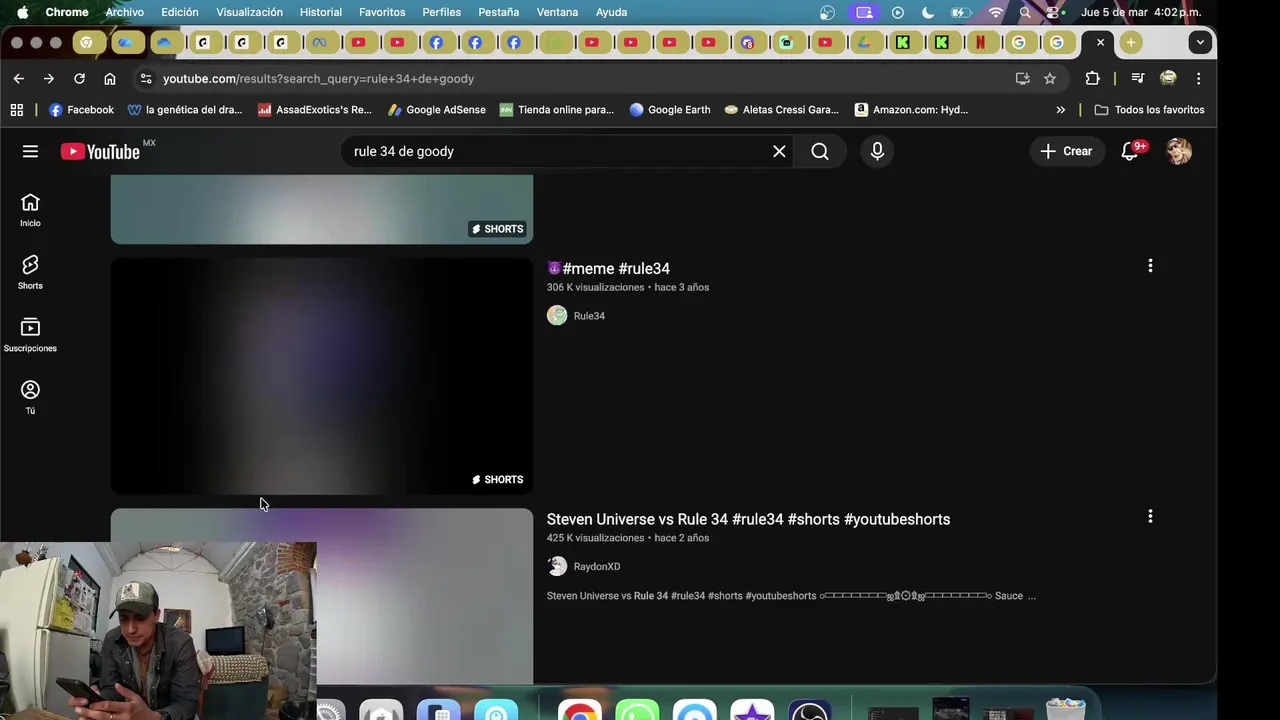View site information icon in address bar

point(146,78)
